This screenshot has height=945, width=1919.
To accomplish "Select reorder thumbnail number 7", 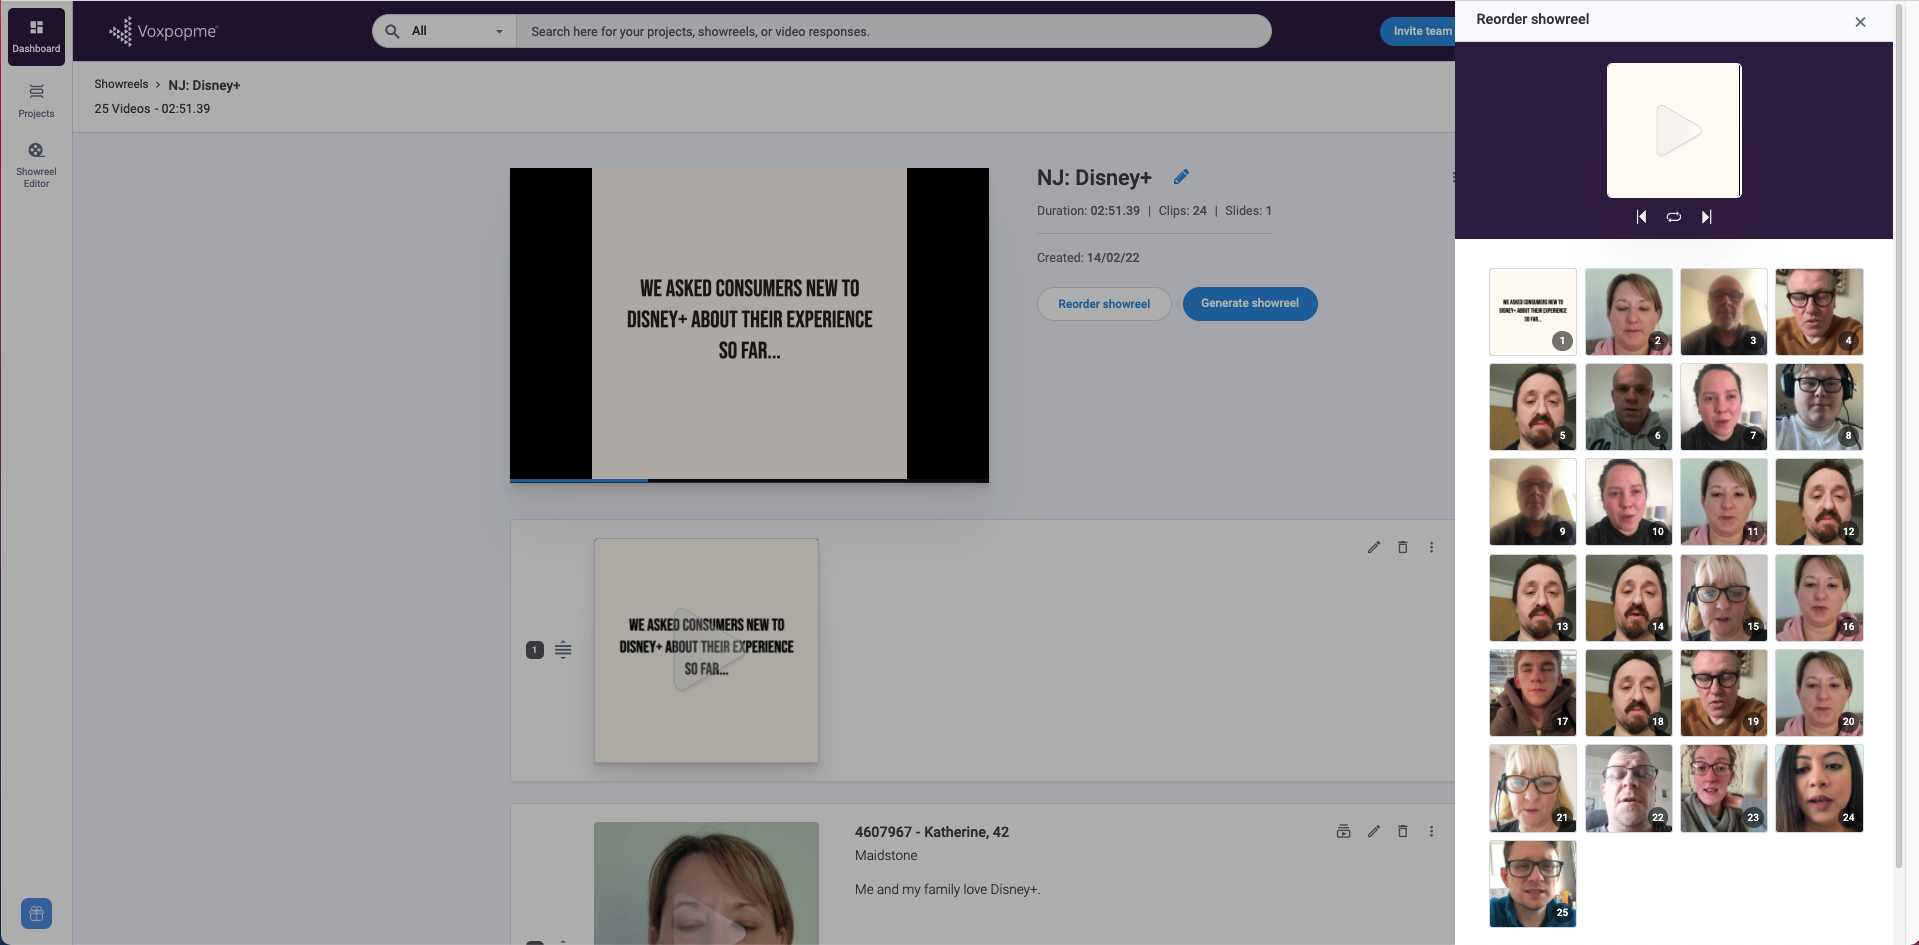I will point(1724,406).
